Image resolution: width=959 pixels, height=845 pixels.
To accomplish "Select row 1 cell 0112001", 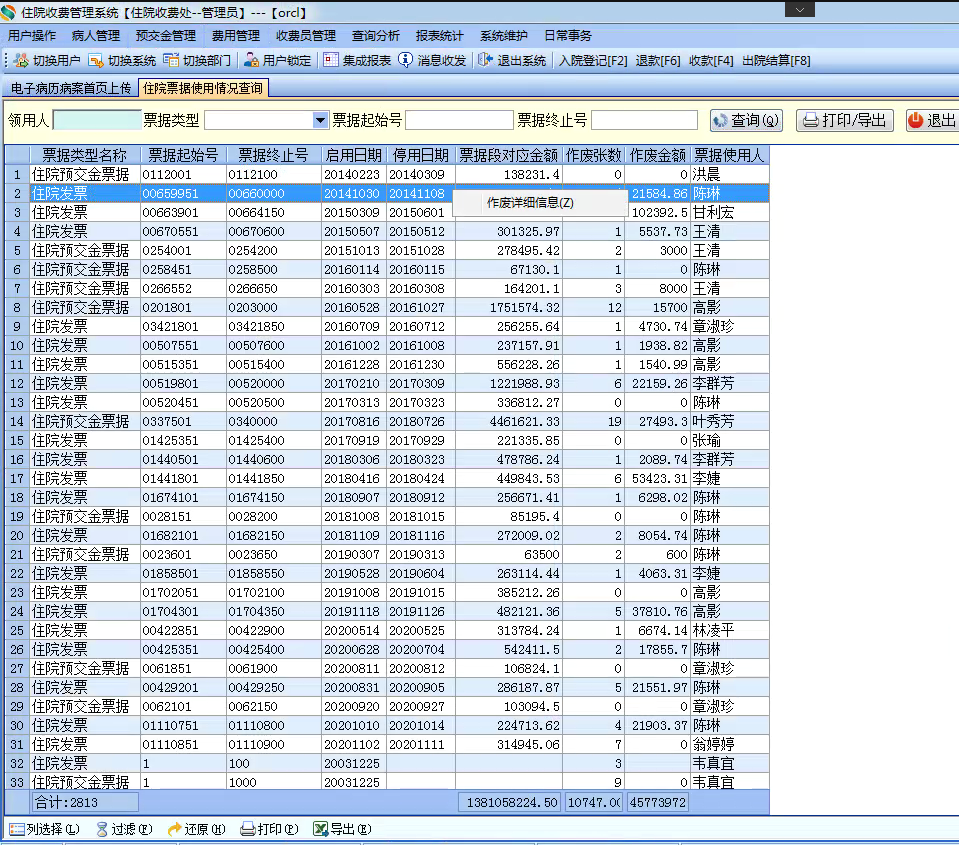I will pyautogui.click(x=183, y=174).
